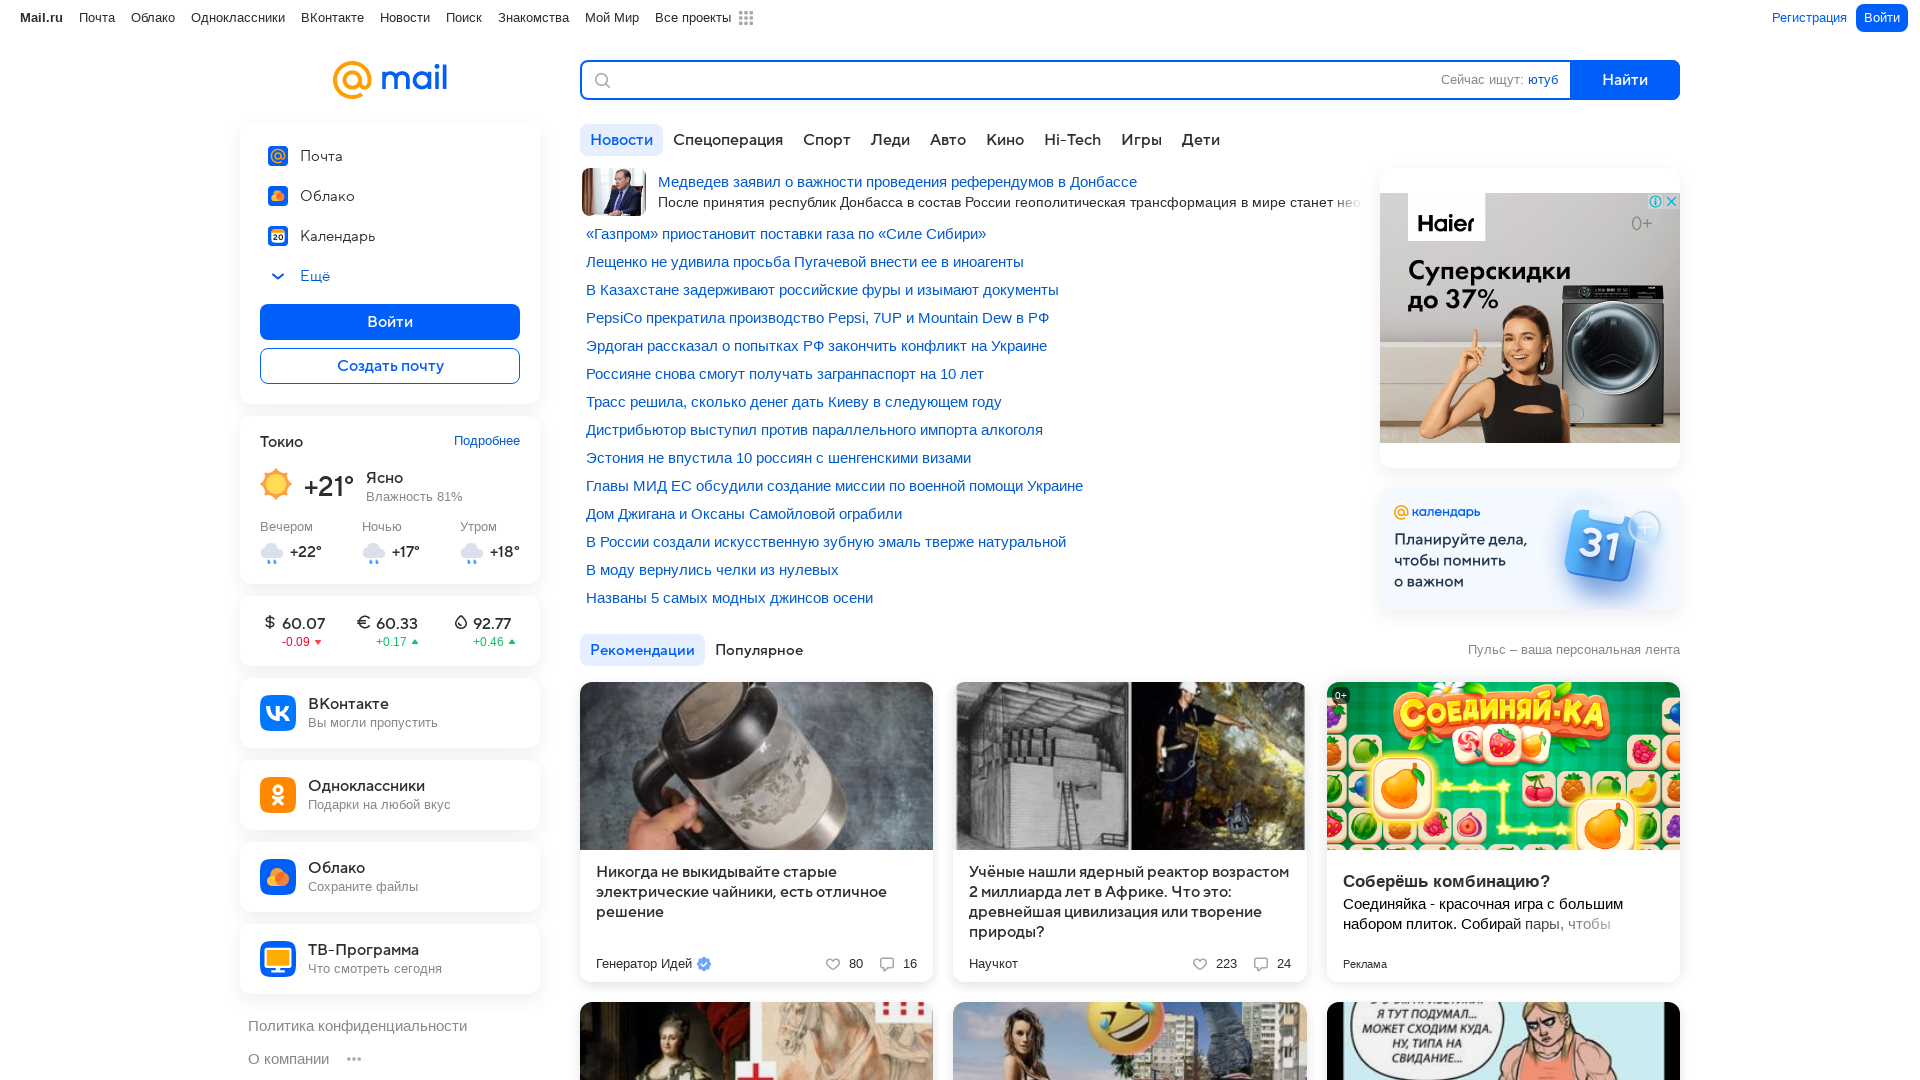Open the Авто tab

[948, 140]
